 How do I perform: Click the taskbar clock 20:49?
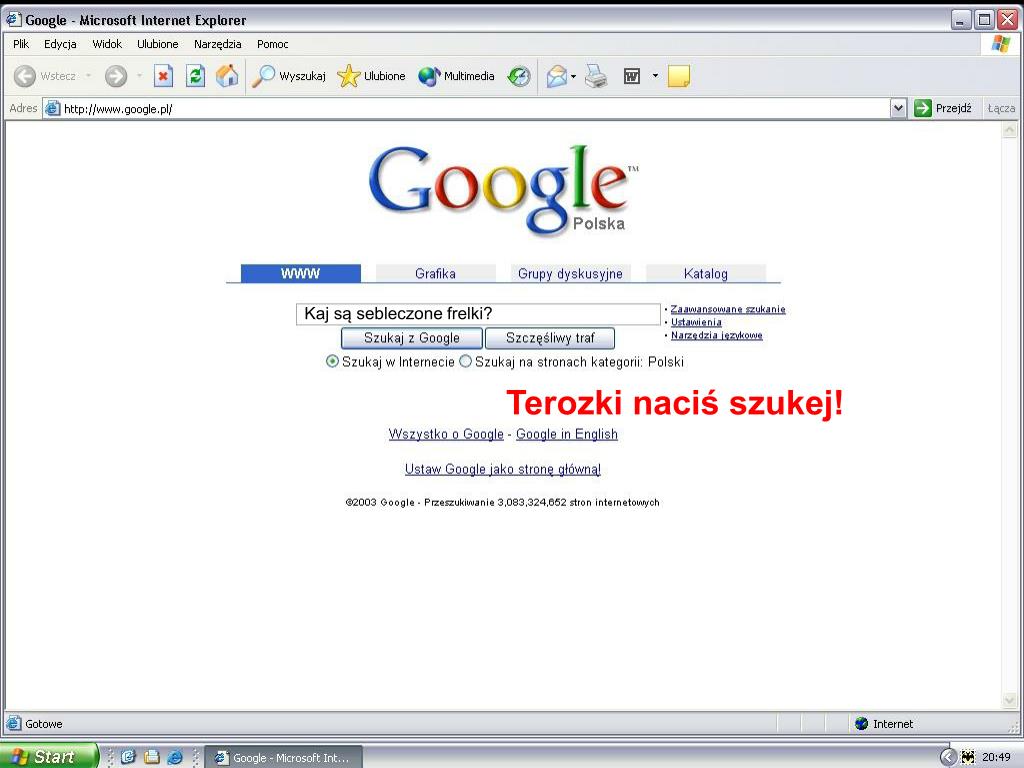tap(997, 757)
